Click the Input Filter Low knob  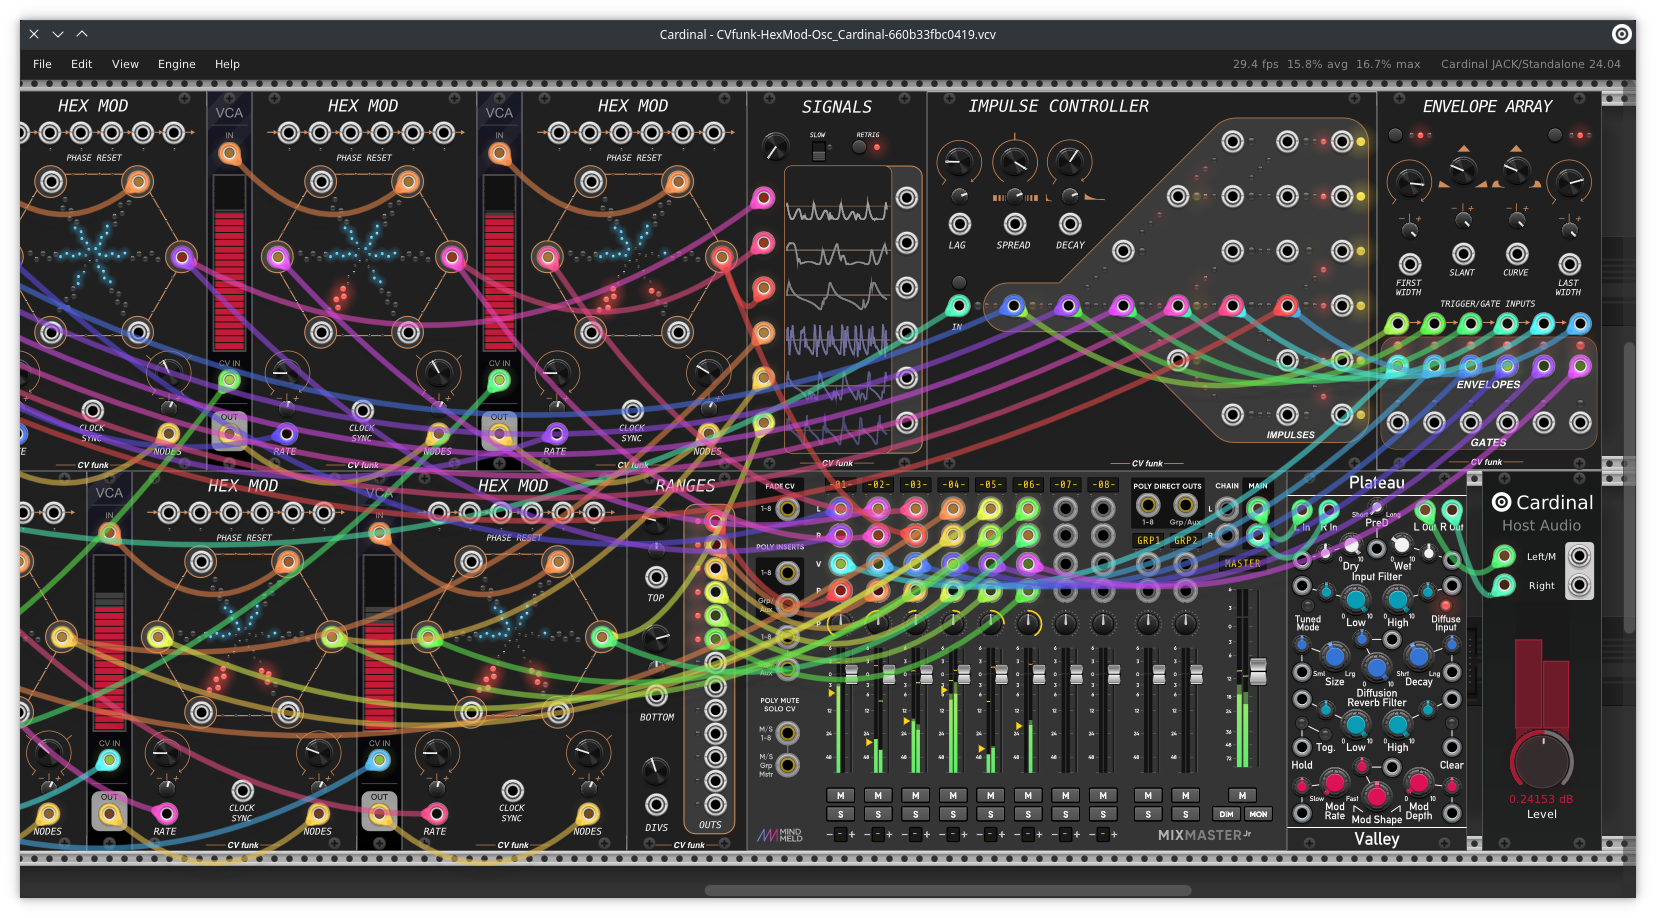tap(1355, 600)
